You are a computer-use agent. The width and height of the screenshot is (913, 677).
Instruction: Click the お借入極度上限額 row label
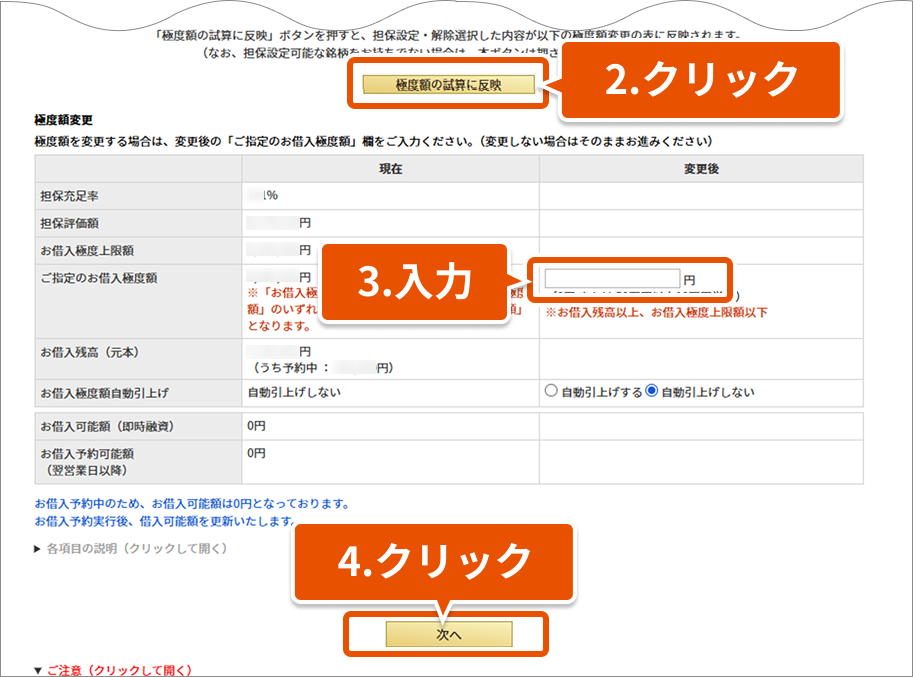[87, 250]
